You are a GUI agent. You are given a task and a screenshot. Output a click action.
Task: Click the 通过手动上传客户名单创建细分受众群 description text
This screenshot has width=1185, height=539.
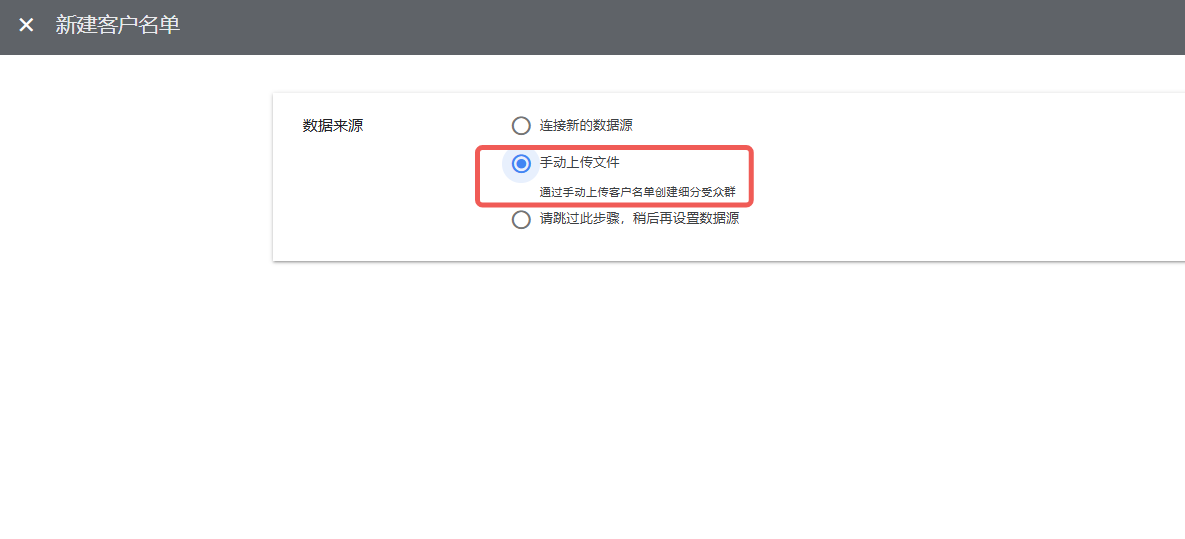click(x=637, y=192)
